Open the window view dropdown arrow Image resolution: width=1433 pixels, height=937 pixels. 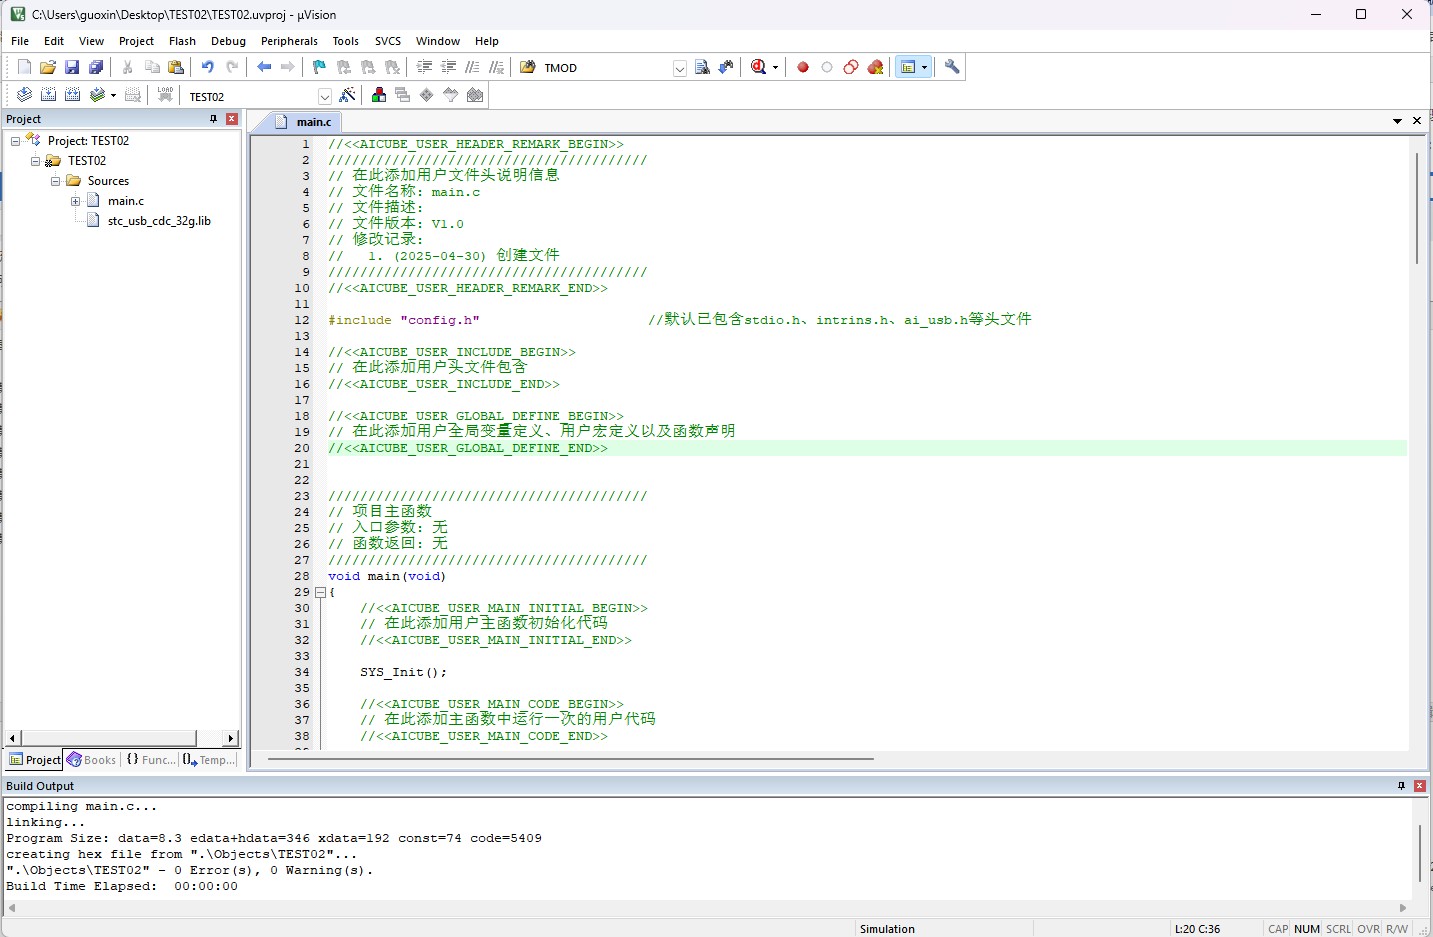[924, 68]
